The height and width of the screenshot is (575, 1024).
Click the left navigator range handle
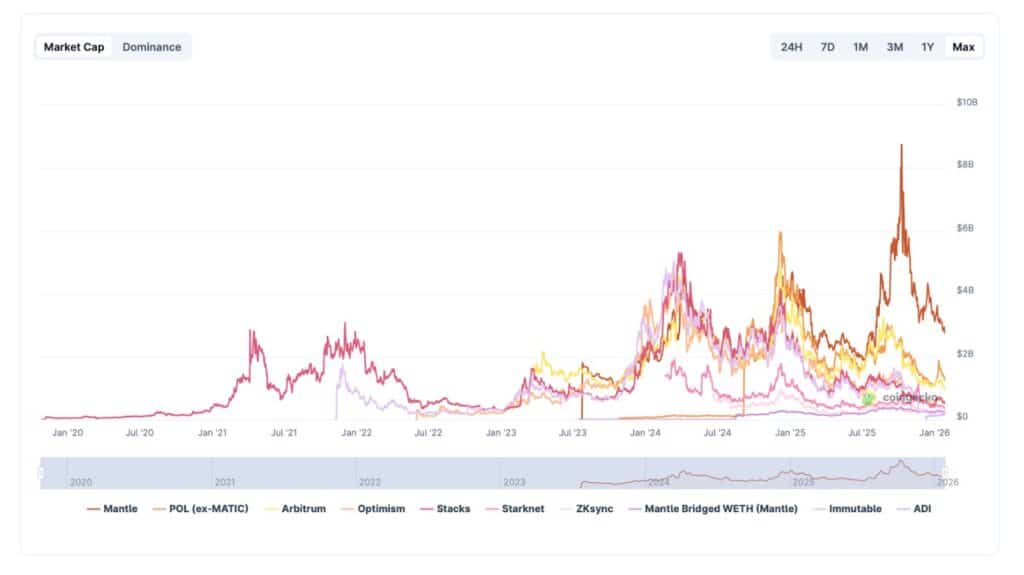click(41, 472)
